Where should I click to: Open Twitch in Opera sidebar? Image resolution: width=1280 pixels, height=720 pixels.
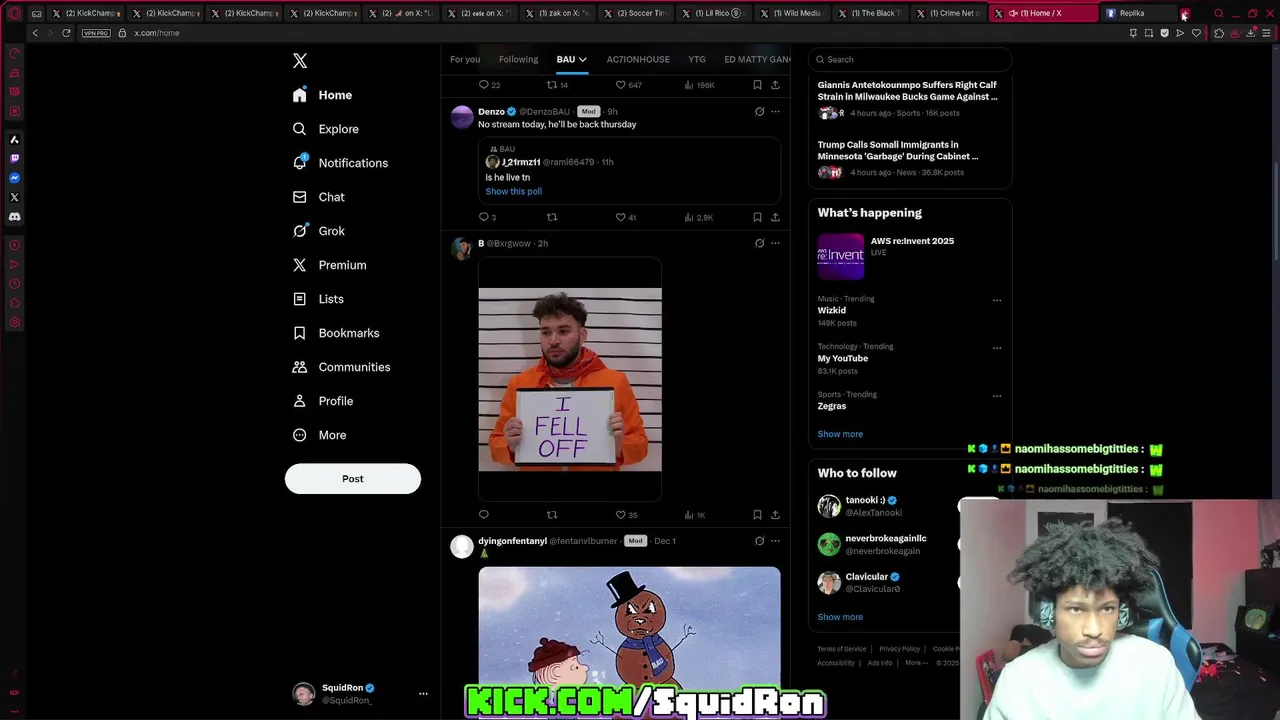tap(14, 158)
